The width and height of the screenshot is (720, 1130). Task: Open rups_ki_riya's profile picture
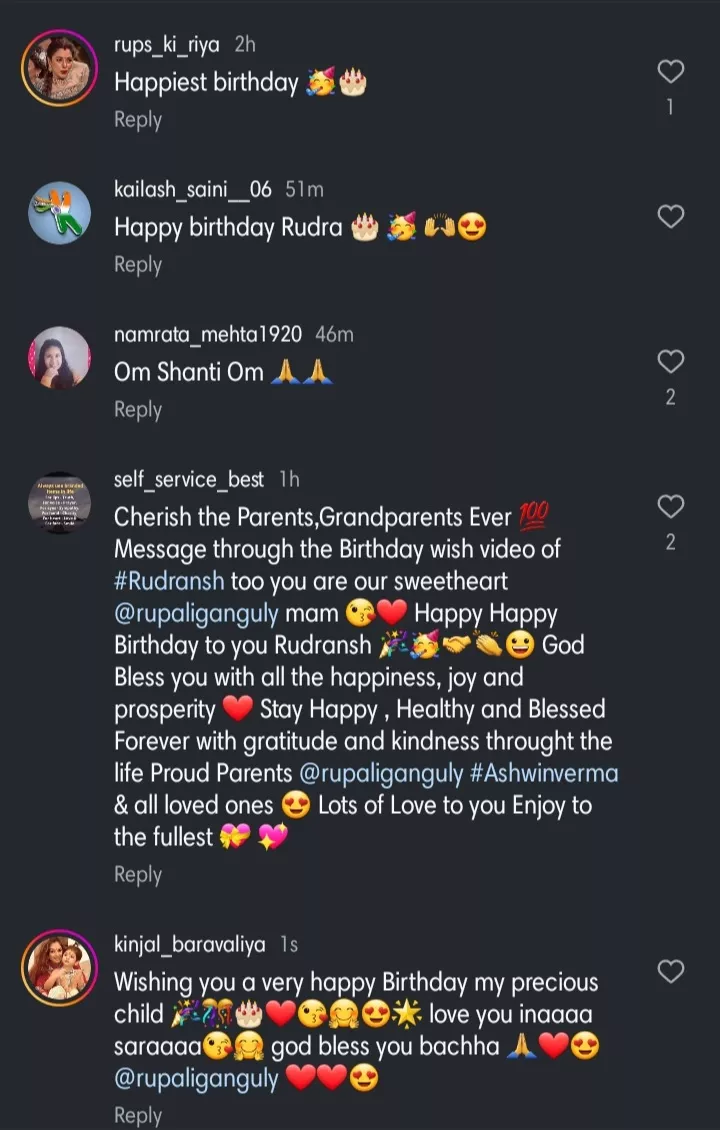pos(59,68)
